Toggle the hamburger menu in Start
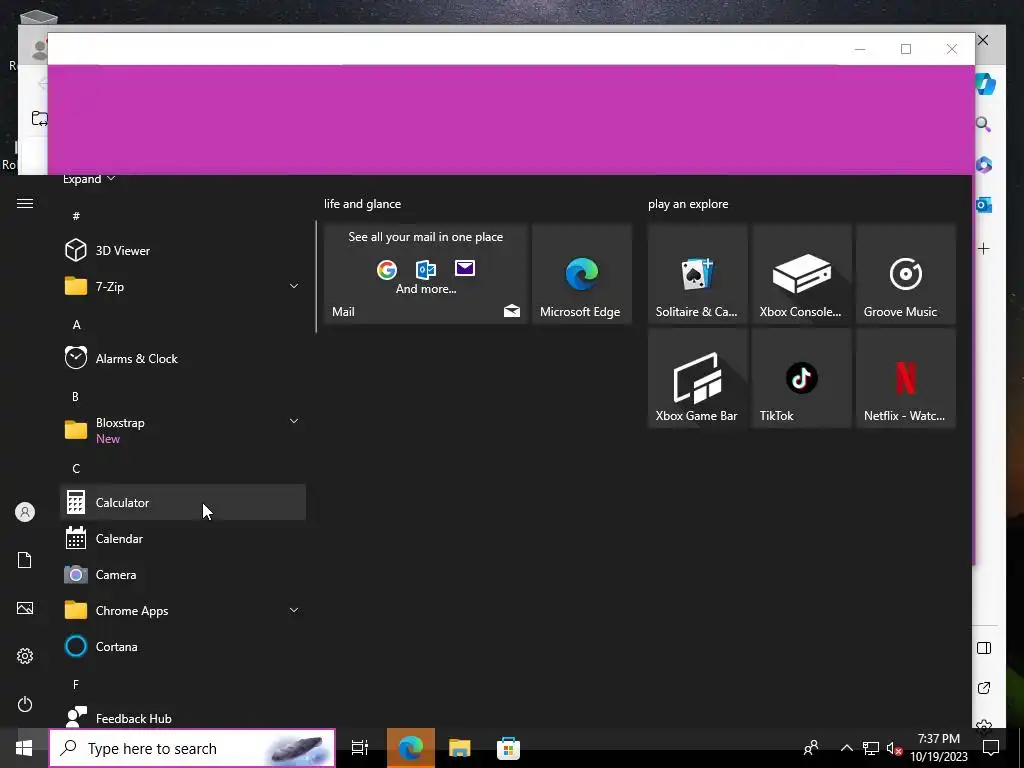1024x768 pixels. pos(25,204)
